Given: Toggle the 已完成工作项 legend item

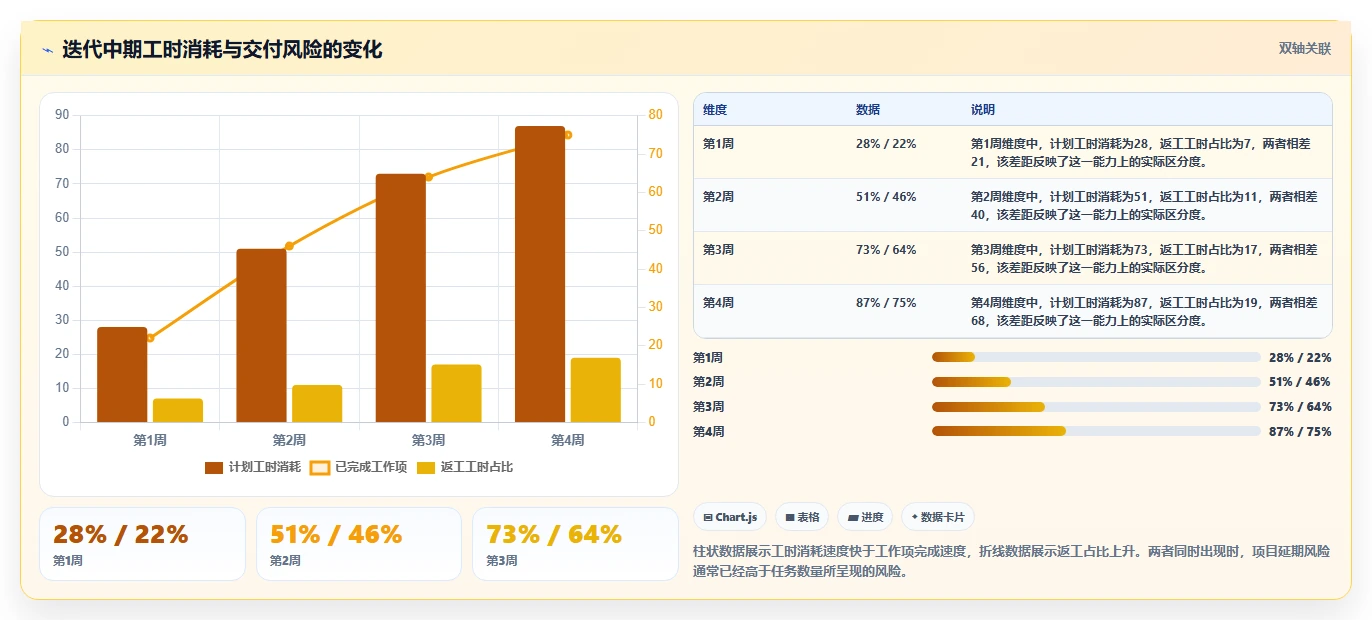Looking at the screenshot, I should tap(358, 467).
